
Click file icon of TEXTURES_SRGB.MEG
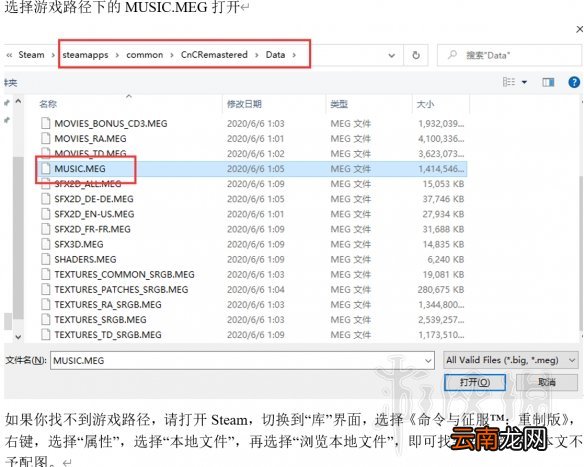pos(46,320)
